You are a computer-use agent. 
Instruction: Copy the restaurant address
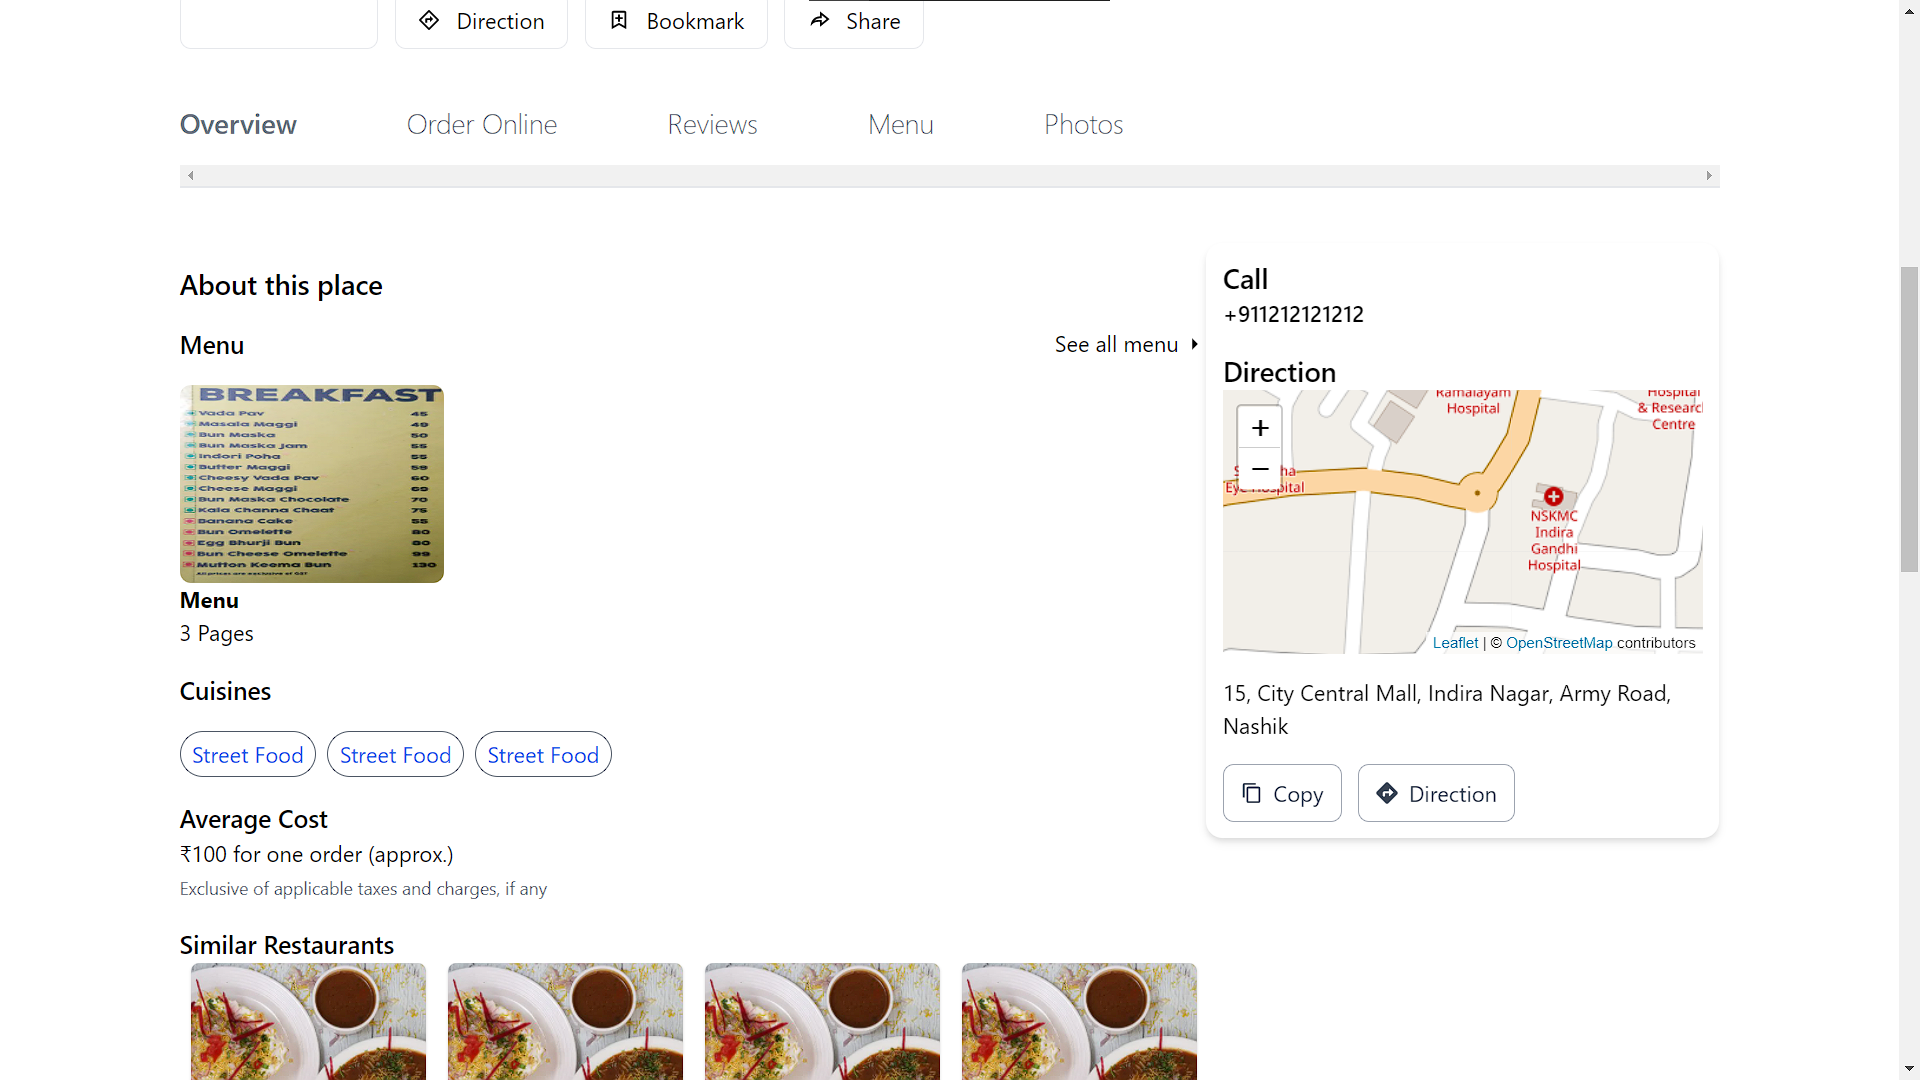[1281, 792]
